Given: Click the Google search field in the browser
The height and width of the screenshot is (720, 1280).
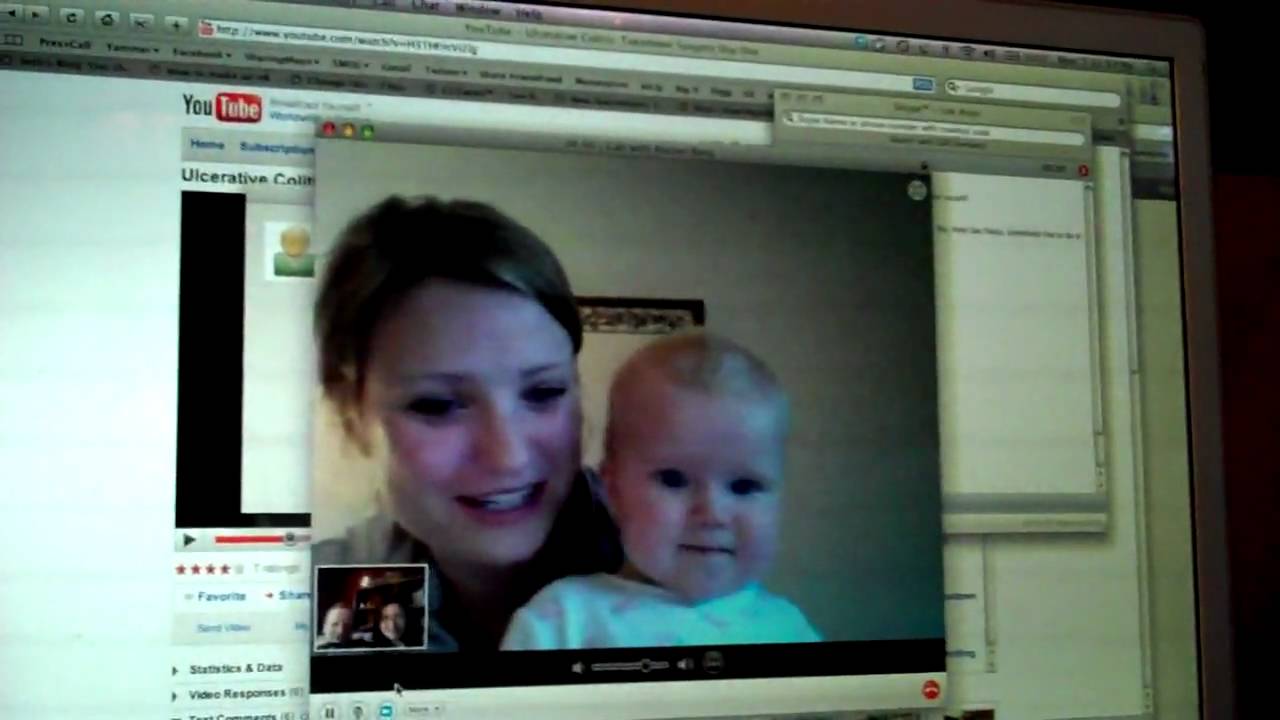Looking at the screenshot, I should [x=1032, y=92].
